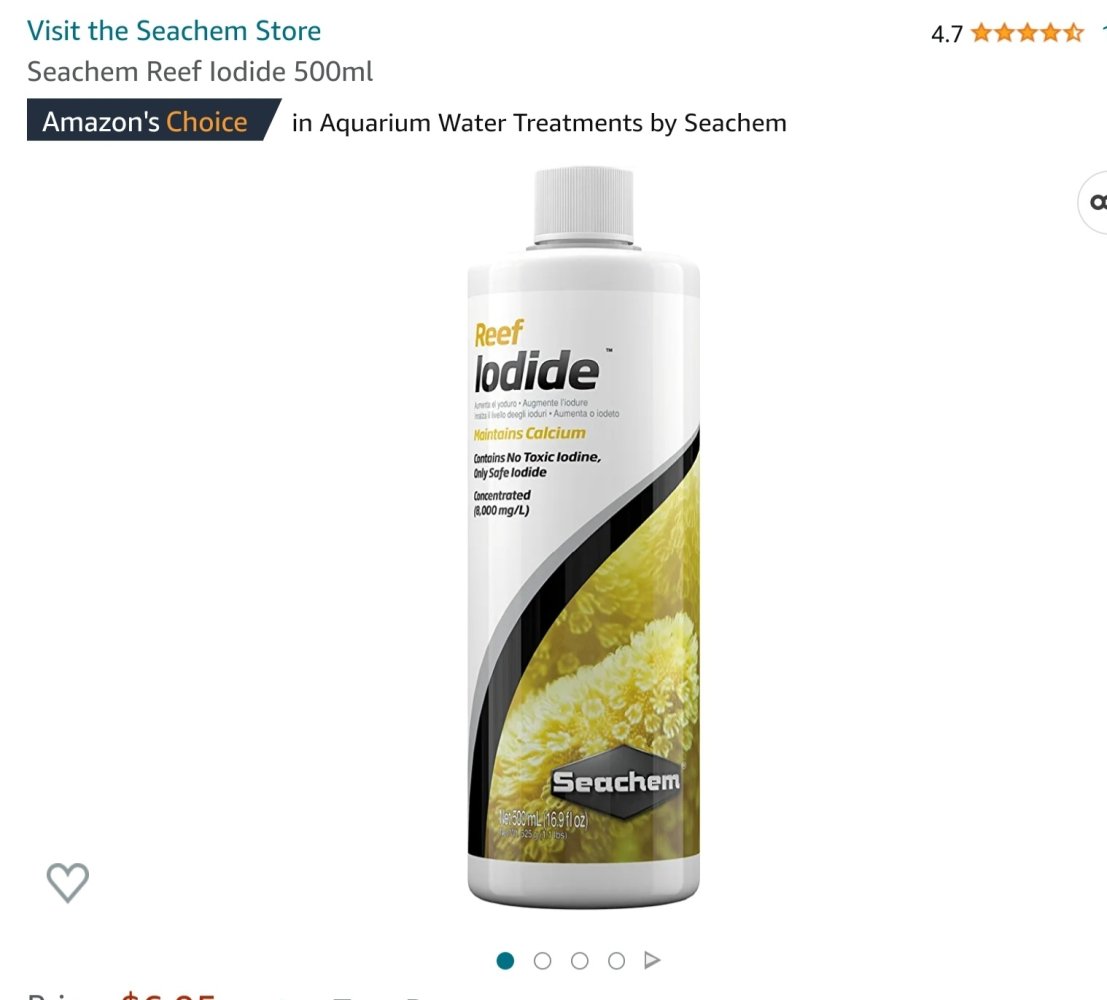Select the third image carousel dot
Viewport: 1107px width, 1000px height.
(580, 960)
